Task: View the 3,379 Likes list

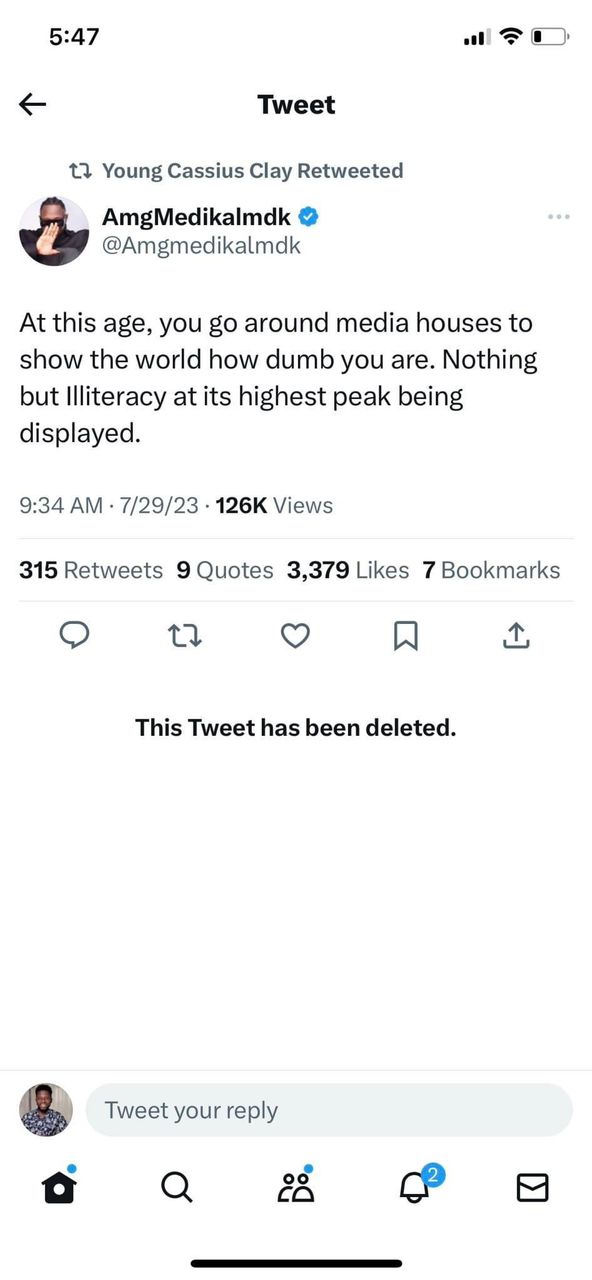Action: click(348, 570)
